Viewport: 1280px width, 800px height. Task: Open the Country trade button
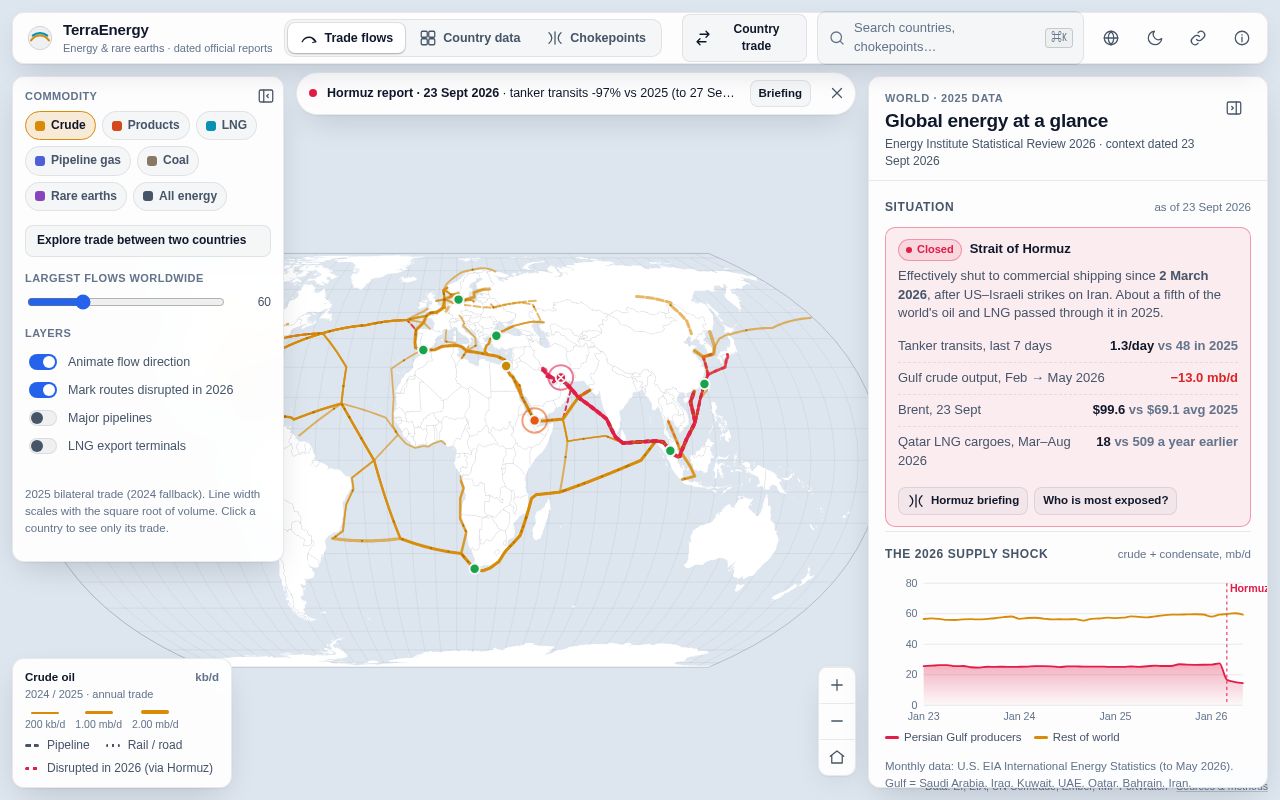pyautogui.click(x=744, y=38)
